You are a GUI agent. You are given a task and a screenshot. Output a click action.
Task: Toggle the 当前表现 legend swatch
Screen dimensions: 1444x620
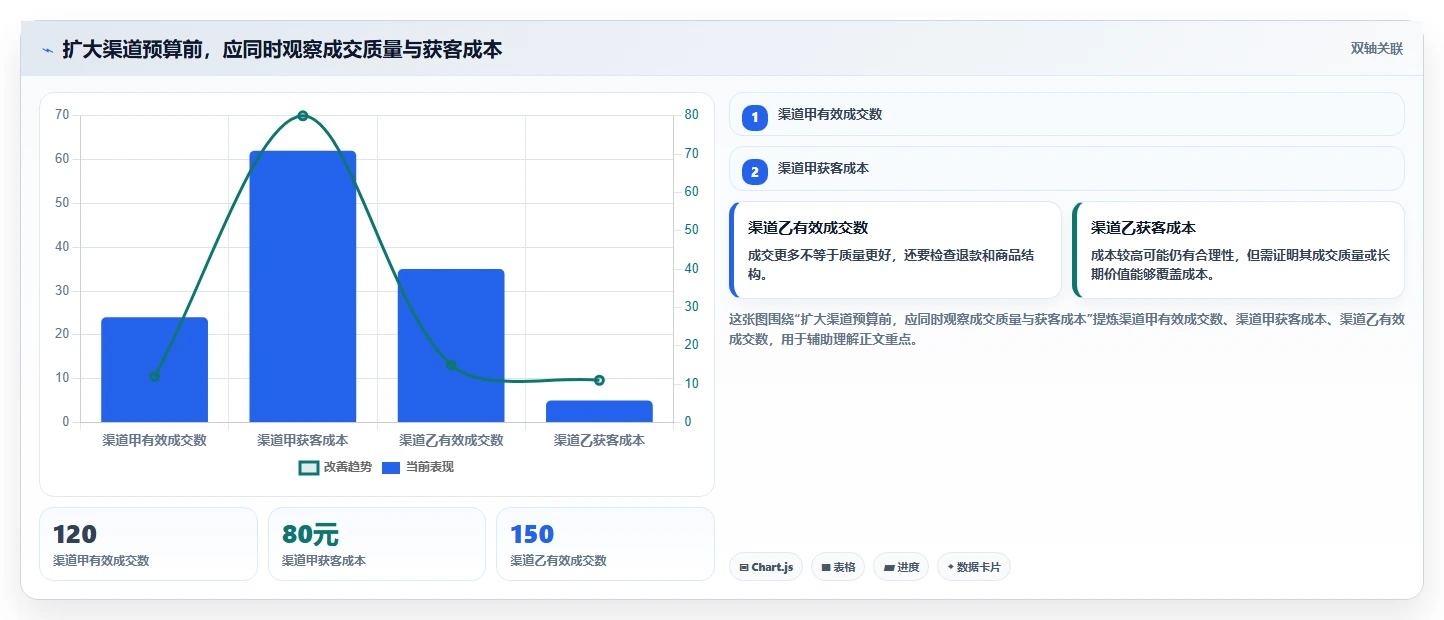(x=391, y=467)
